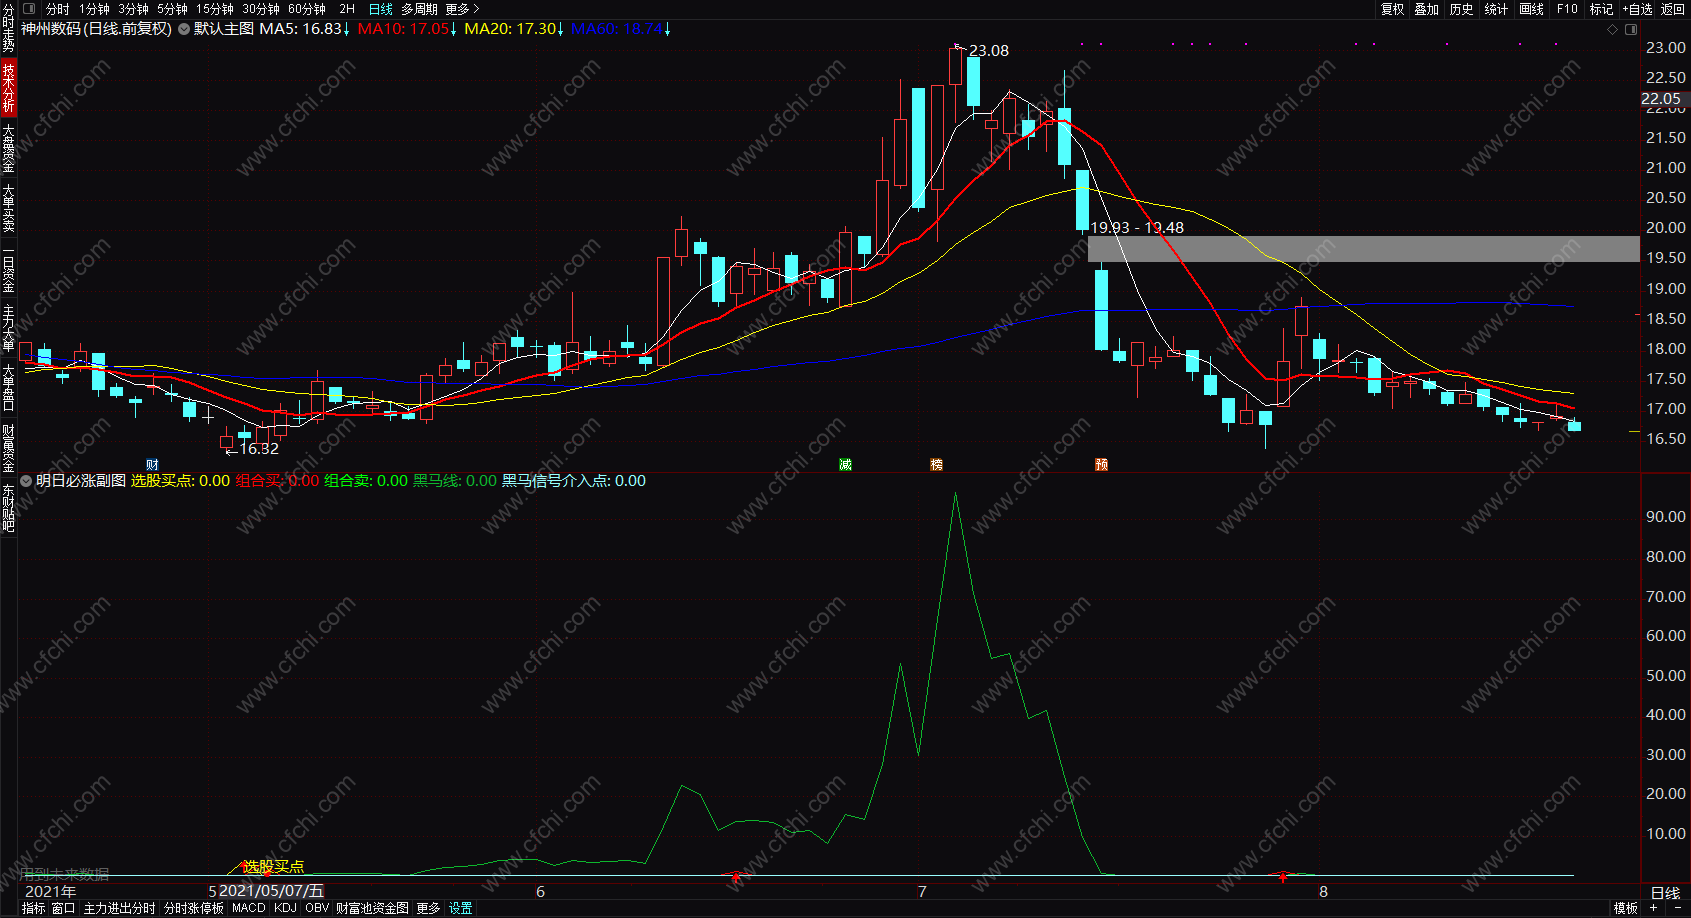Switch to the 15分钟 period
The height and width of the screenshot is (918, 1691).
coord(214,9)
